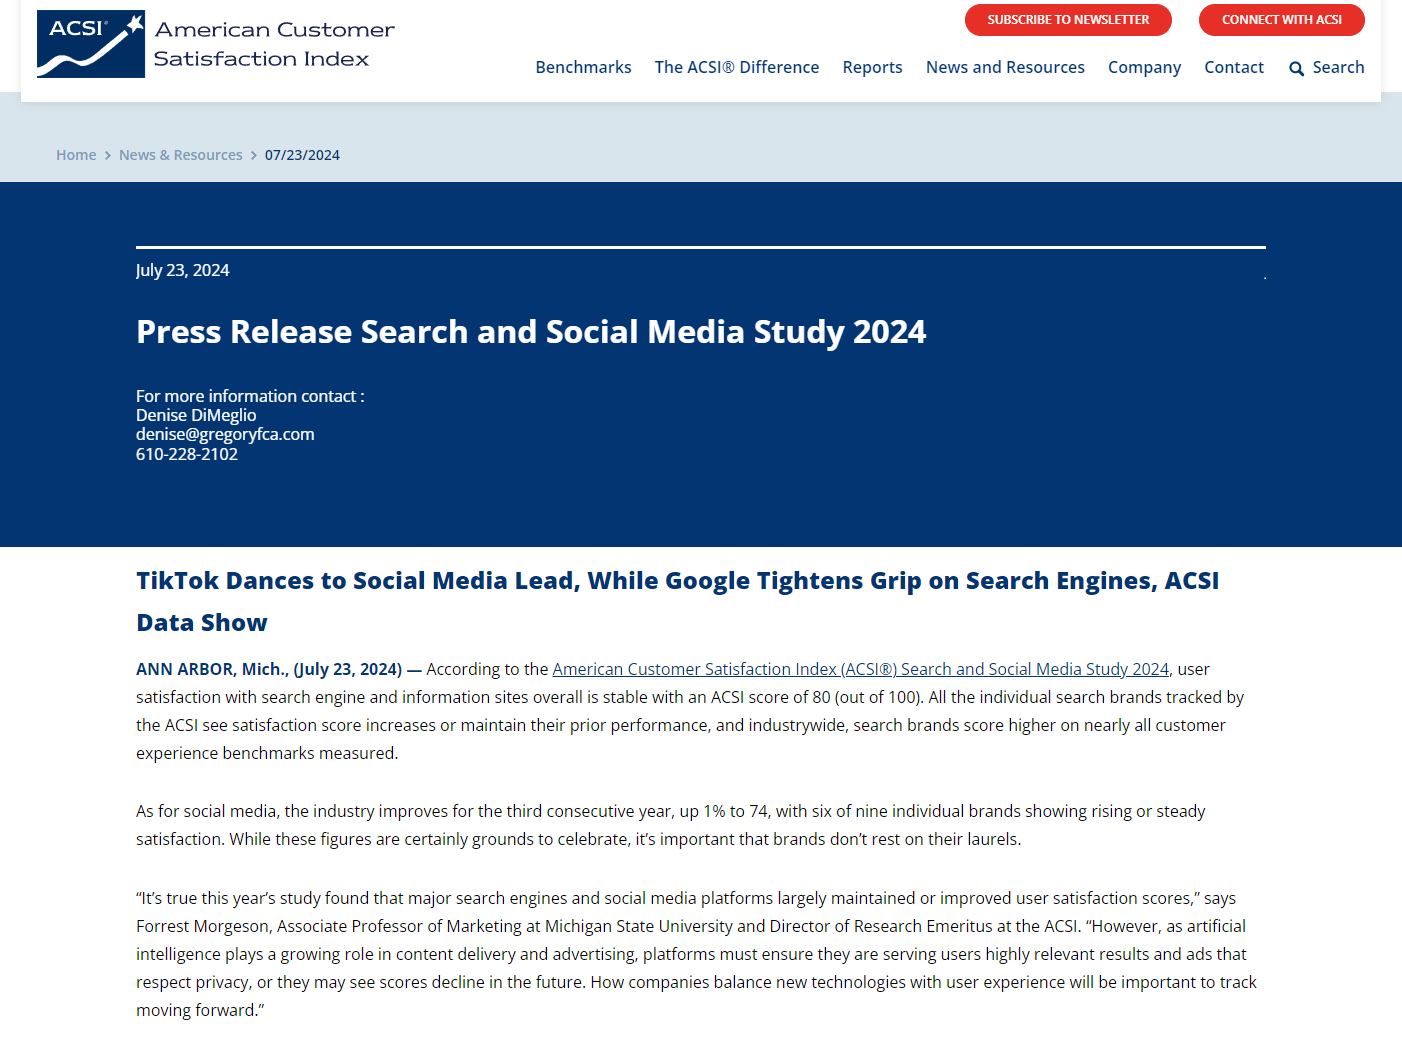Click Connect with ACSI button
Screen dimensions: 1402x1047
1282,20
